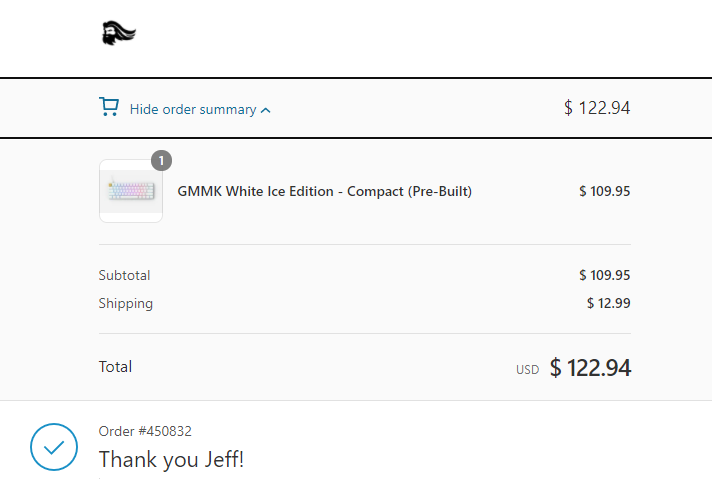Click the Shipping cost $ 12.99
This screenshot has width=712, height=500.
pos(608,303)
